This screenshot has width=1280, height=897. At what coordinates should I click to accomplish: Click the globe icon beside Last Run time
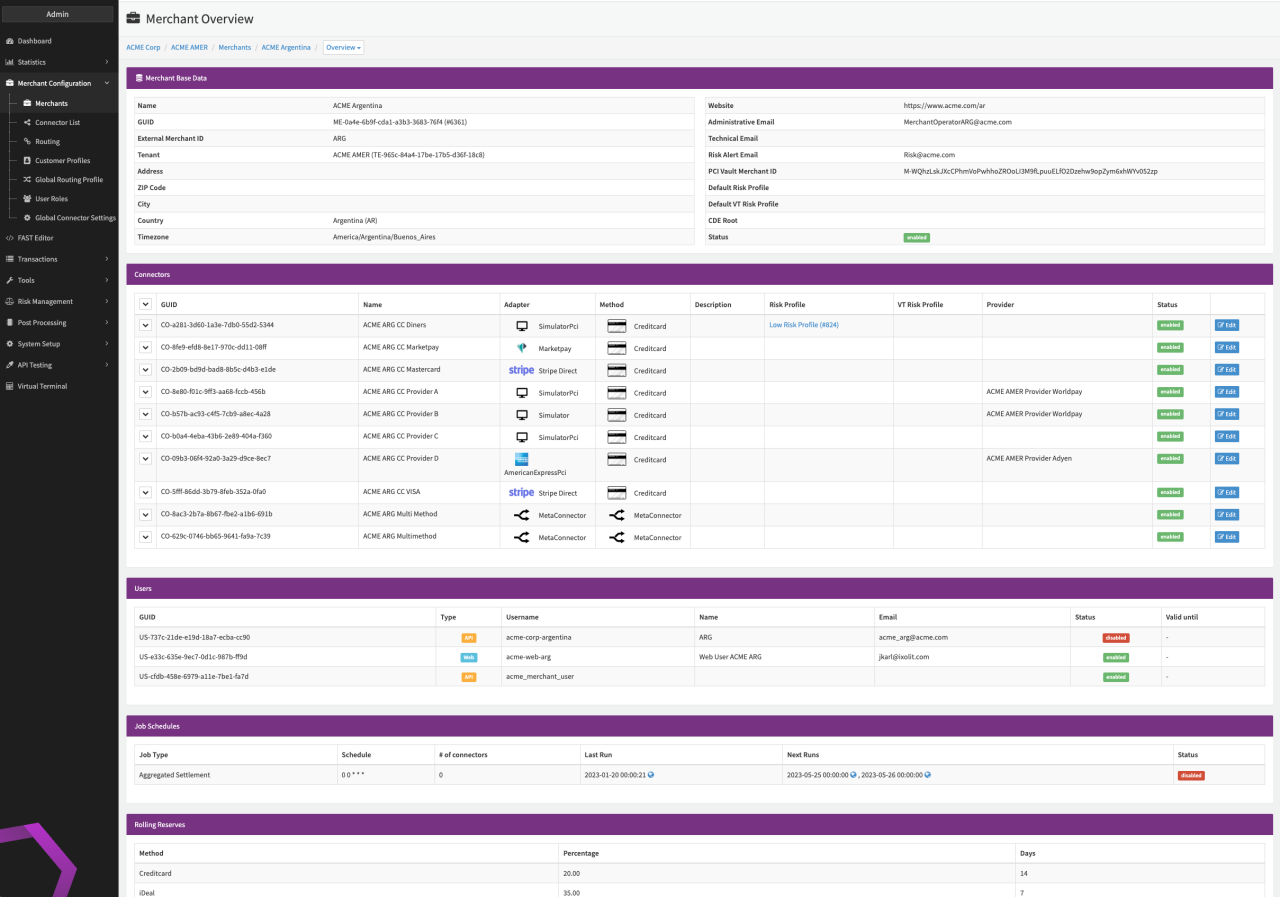pyautogui.click(x=651, y=775)
